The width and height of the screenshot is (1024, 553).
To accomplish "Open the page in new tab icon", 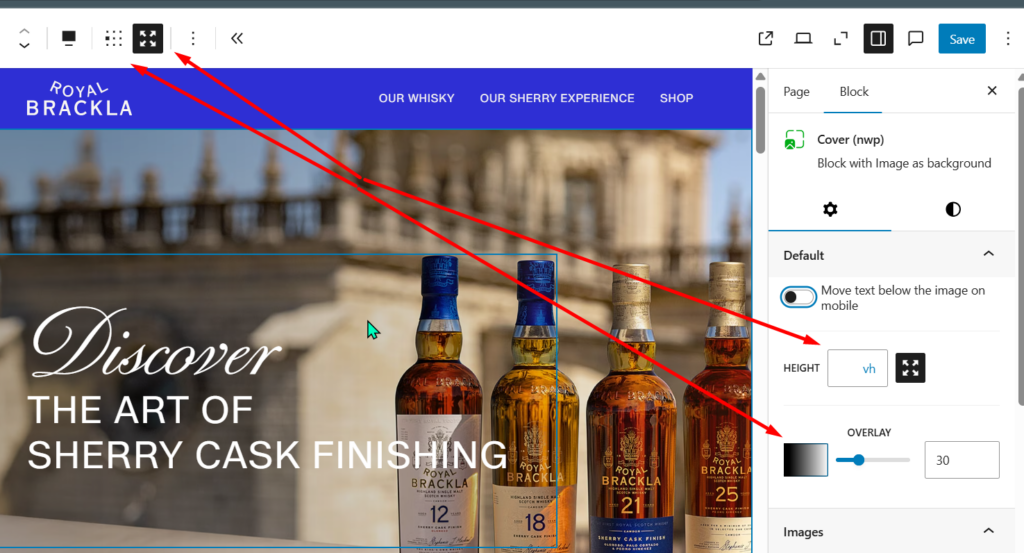I will click(x=766, y=39).
